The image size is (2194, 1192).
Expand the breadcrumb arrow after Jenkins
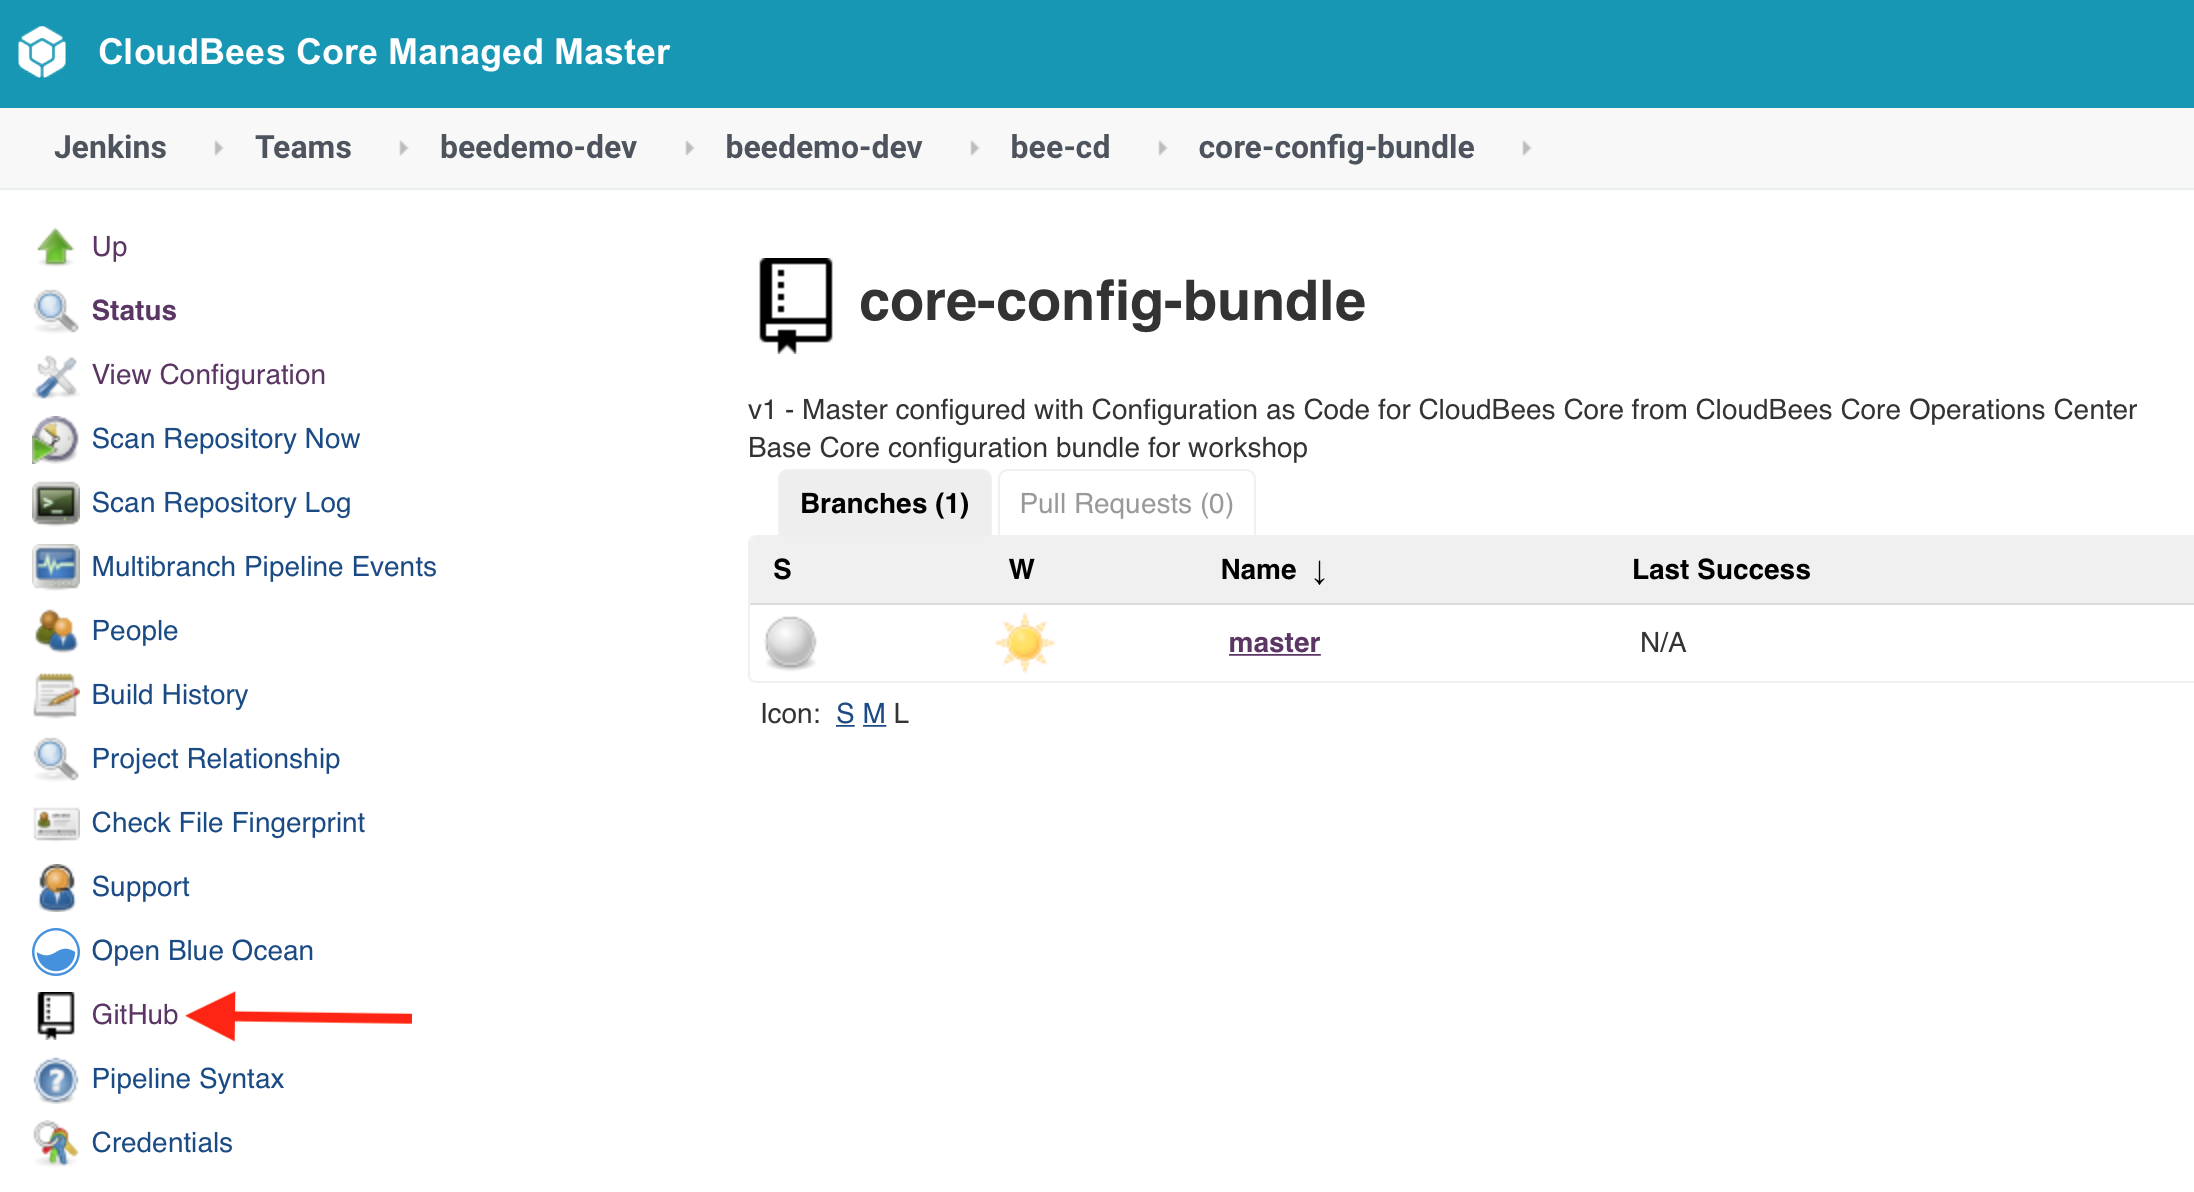[218, 148]
